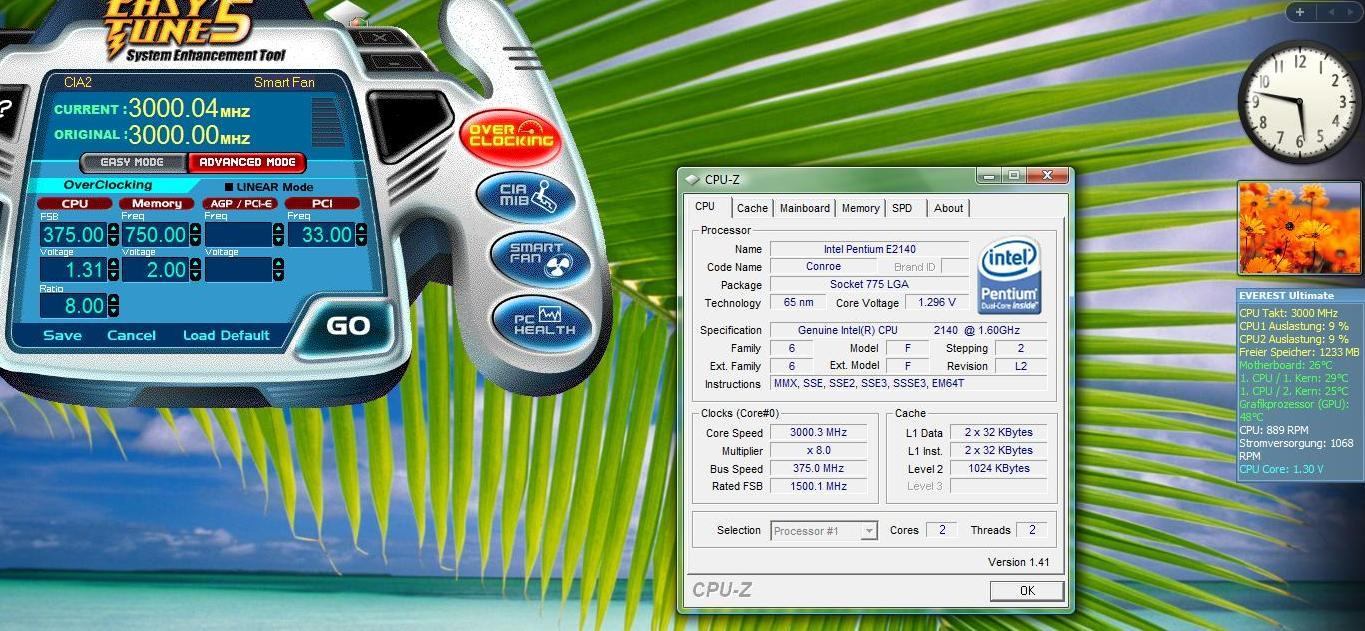
Task: Click OK in CPU-Z
Action: [x=1027, y=591]
